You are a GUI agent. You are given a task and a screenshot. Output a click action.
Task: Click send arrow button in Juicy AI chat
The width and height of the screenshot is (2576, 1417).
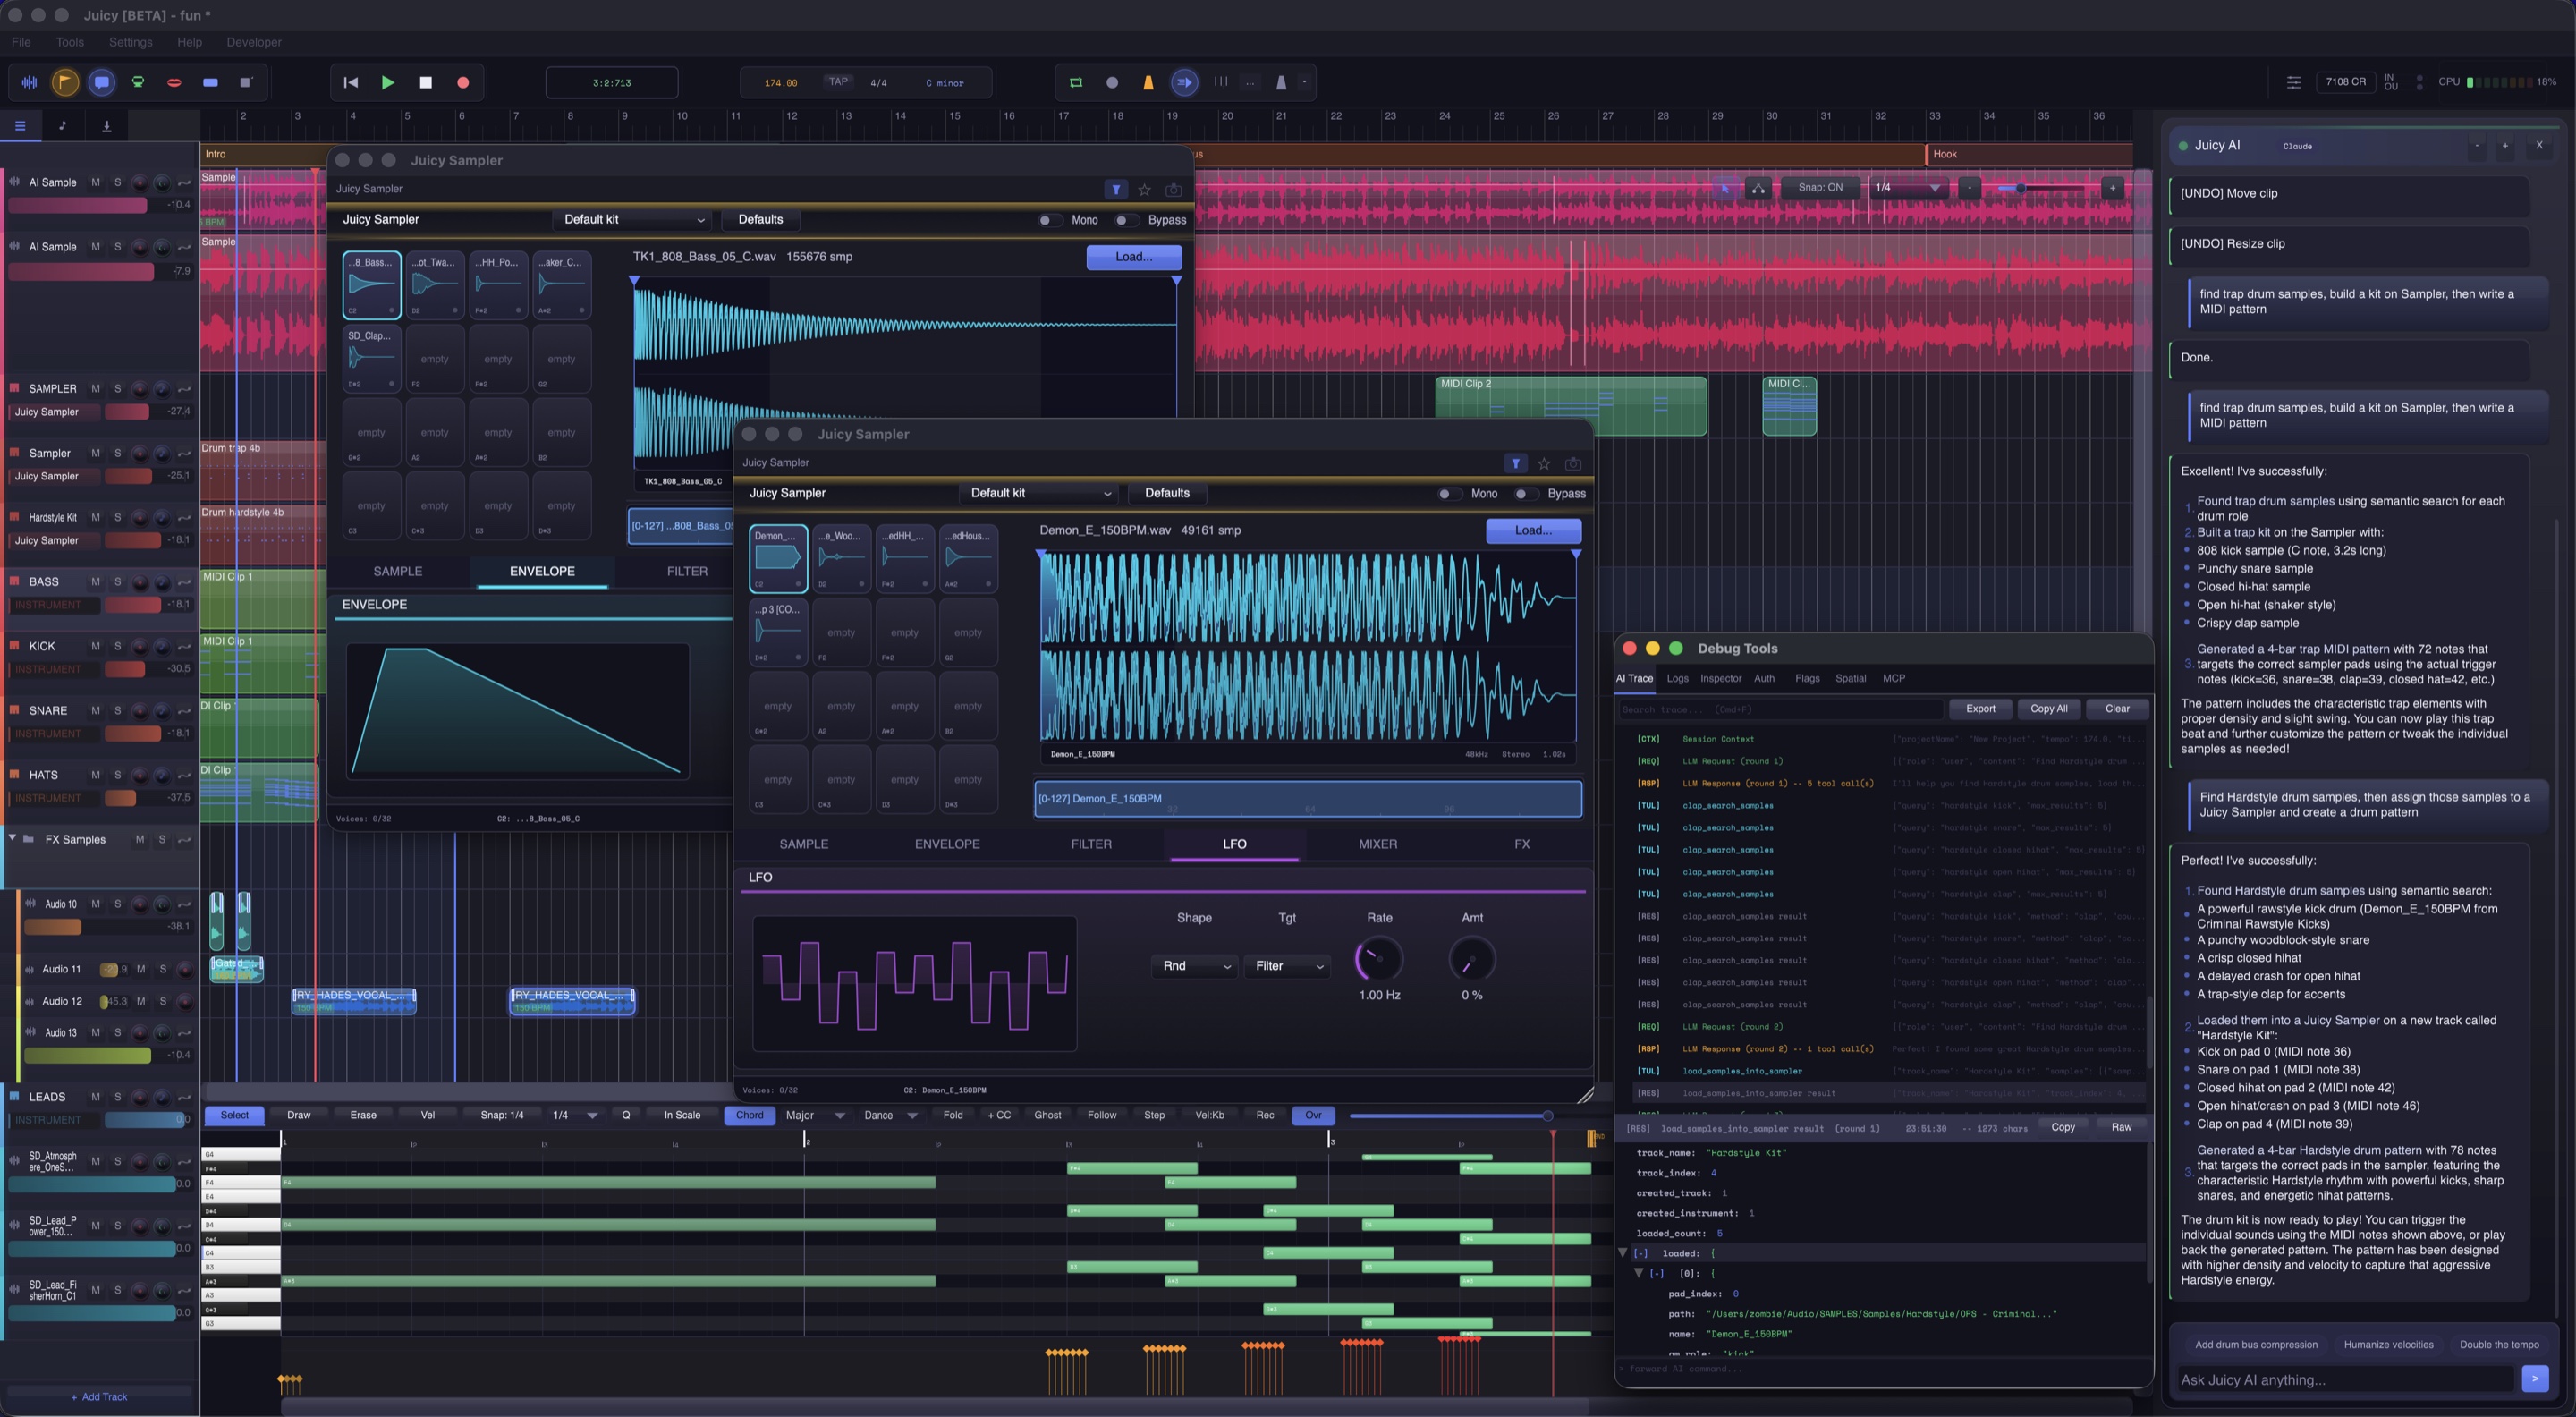2535,1379
